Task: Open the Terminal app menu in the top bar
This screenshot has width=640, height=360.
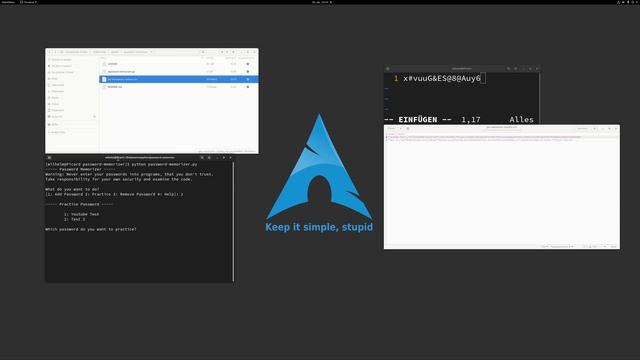Action: [x=29, y=2]
